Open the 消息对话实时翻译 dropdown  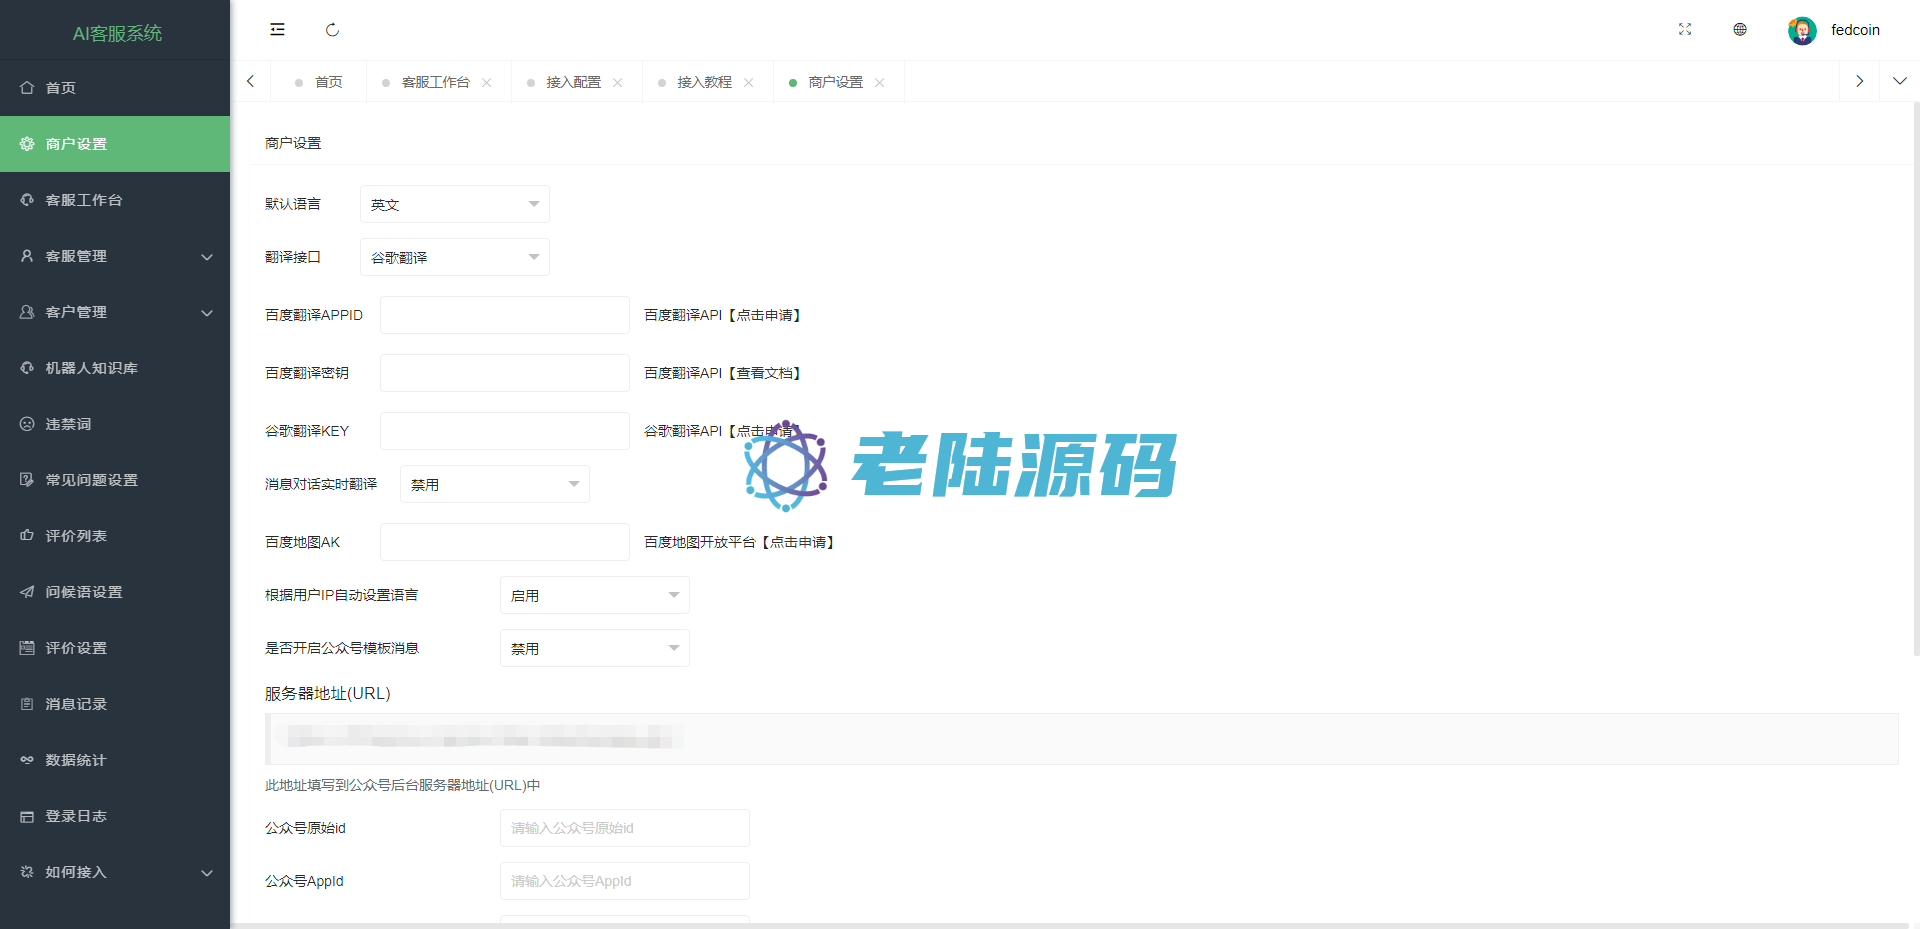pos(494,484)
